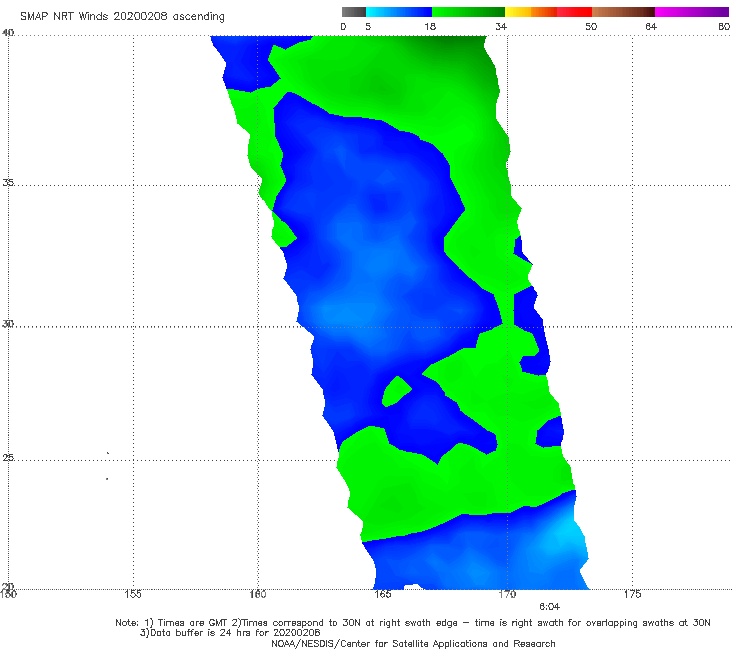
Task: Click the title 'SMAP NRT Winds 20200208 ascending'
Action: pos(122,17)
